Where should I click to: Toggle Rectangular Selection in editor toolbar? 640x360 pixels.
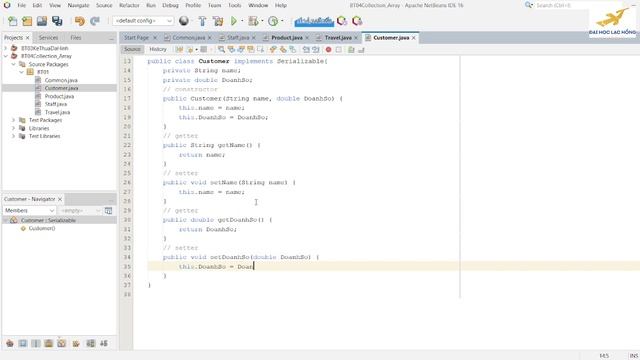tap(260, 49)
